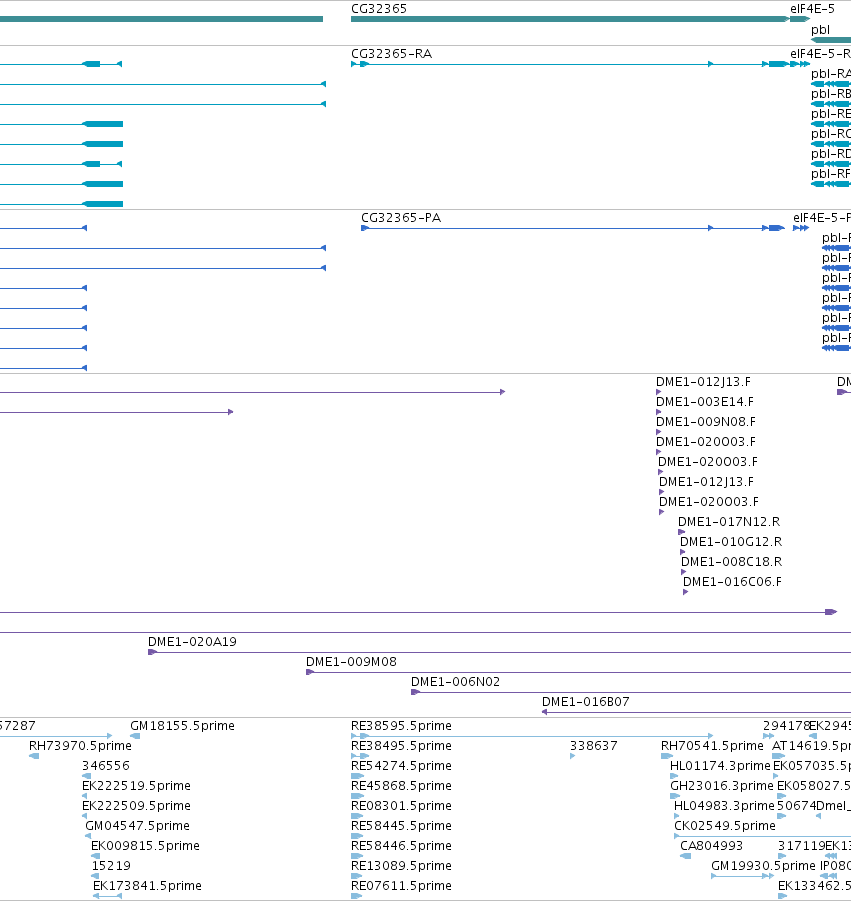851x901 pixels.
Task: Open the GH23016.3prime EST label
Action: click(722, 786)
